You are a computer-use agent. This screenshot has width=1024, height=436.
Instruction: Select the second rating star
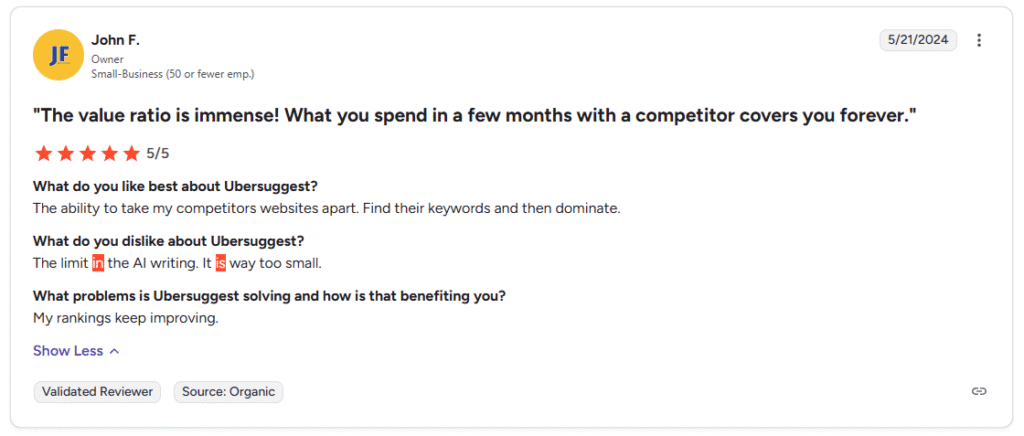[65, 153]
